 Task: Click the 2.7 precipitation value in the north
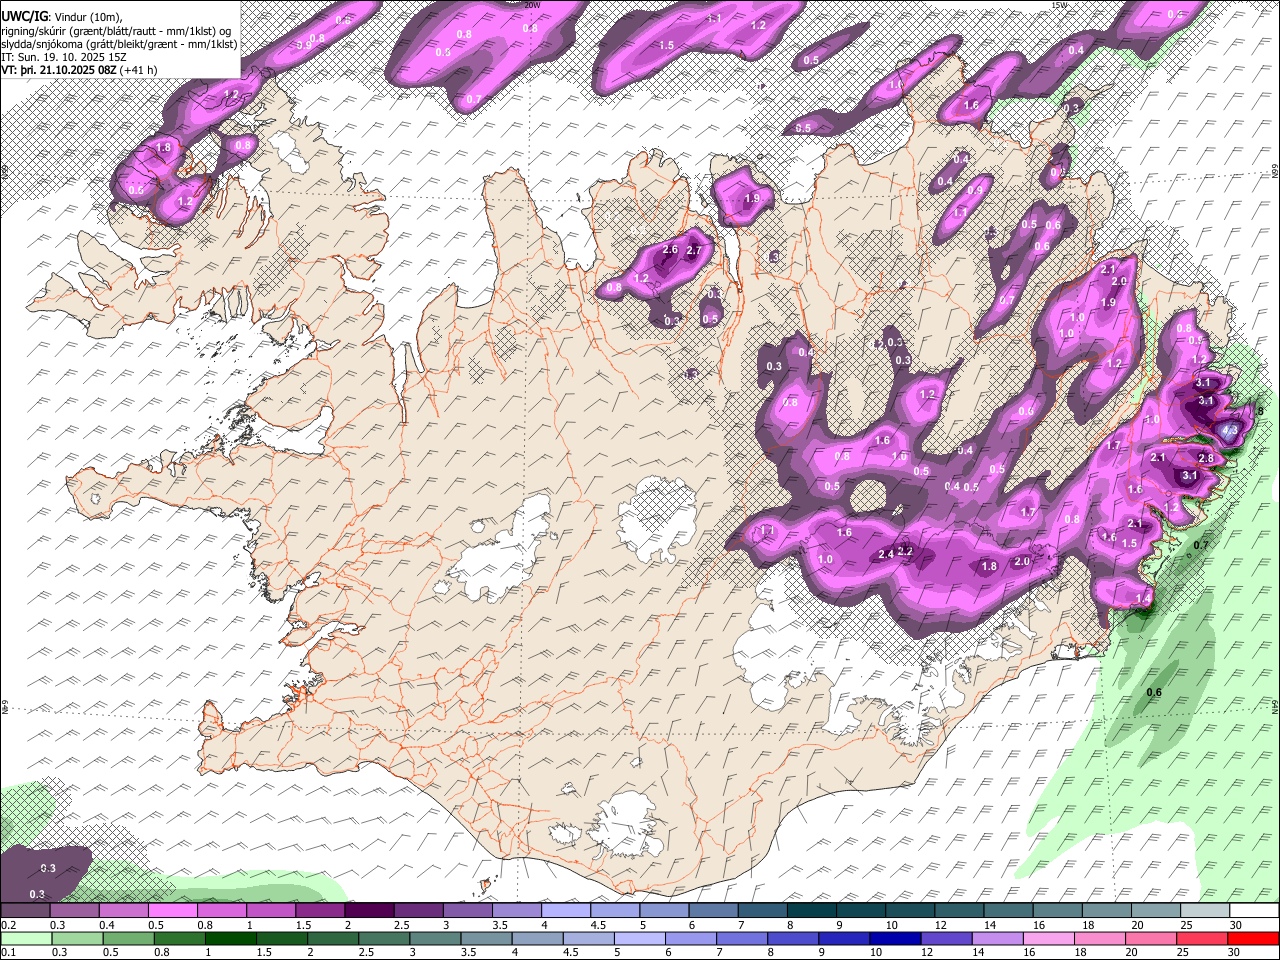pos(694,250)
